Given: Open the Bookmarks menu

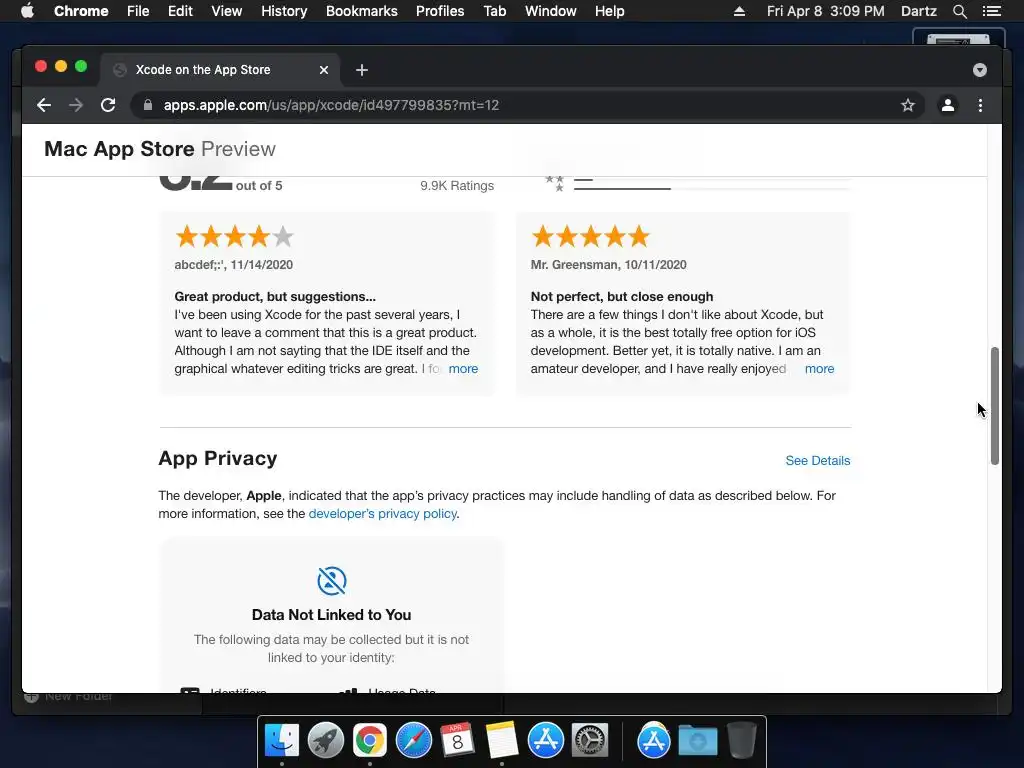Looking at the screenshot, I should [362, 11].
